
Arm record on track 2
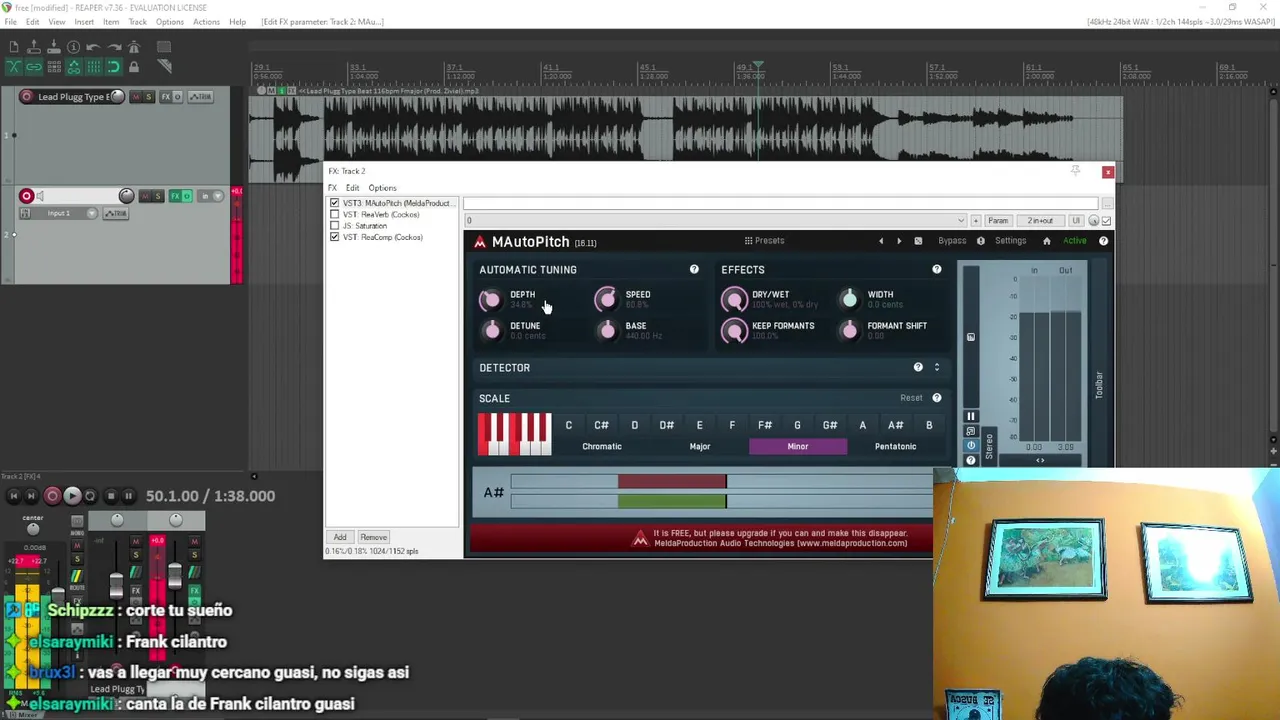point(27,196)
